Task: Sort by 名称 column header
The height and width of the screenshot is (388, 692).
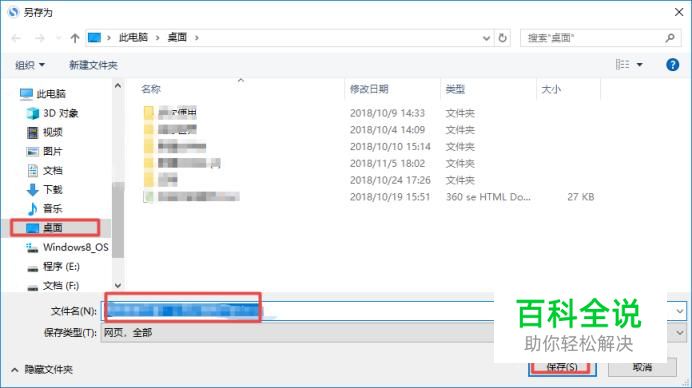Action: tap(150, 89)
